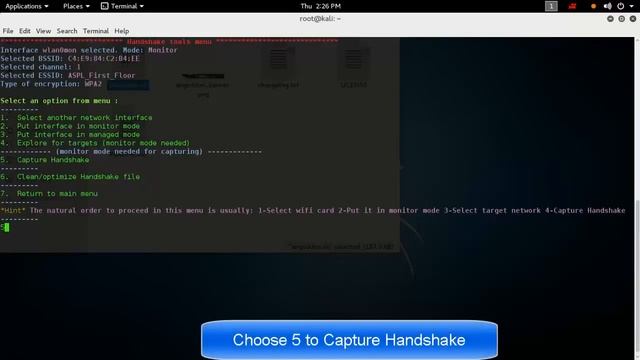Click the text '4. Explore for targets'
The image size is (640, 360).
[49, 143]
